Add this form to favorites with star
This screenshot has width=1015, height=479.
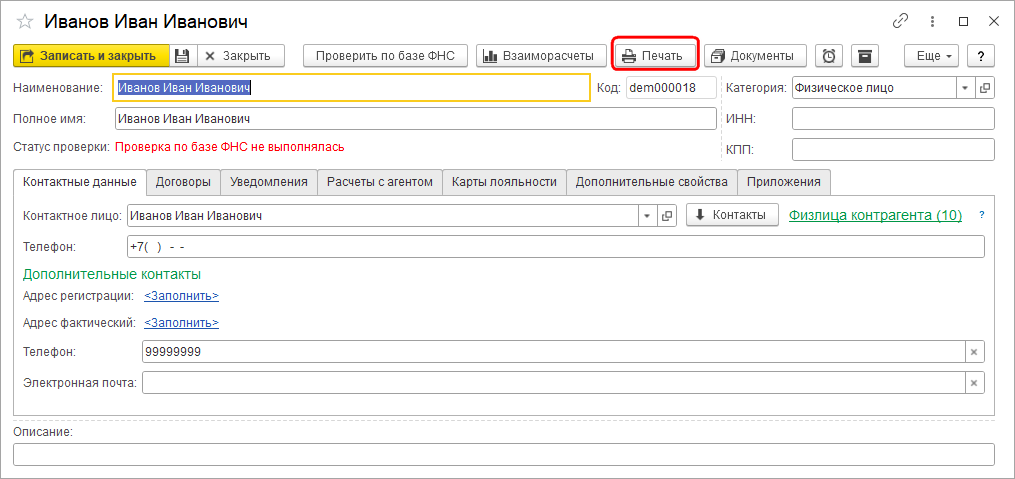[25, 21]
